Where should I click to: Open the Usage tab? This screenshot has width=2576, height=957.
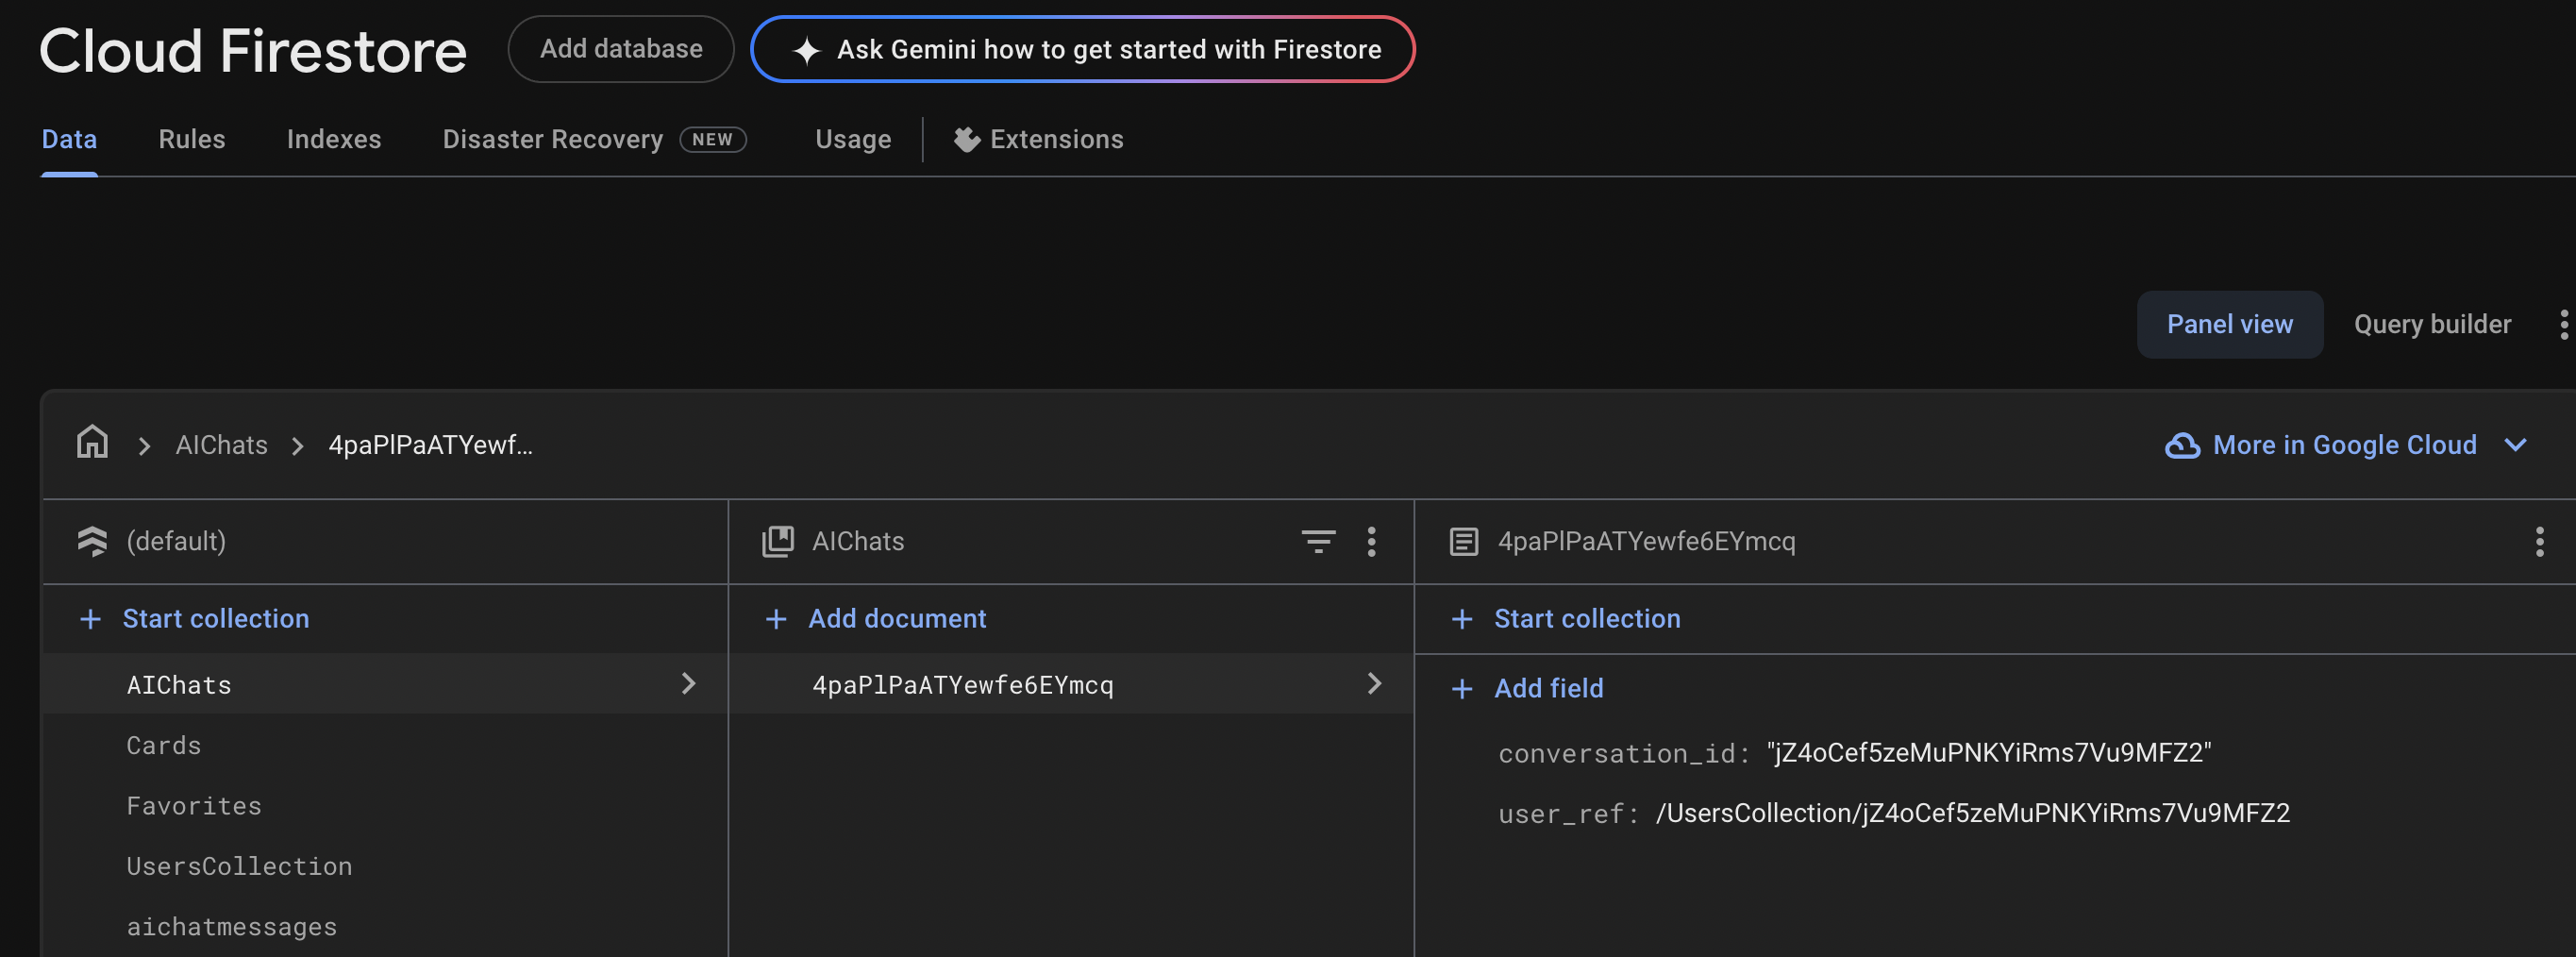coord(853,139)
